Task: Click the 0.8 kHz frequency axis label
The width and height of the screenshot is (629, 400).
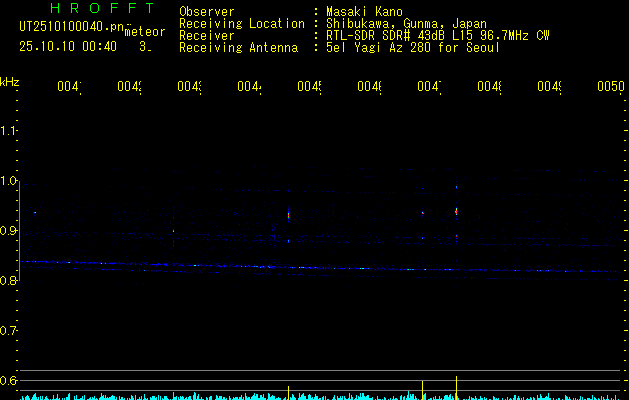Action: (10, 281)
